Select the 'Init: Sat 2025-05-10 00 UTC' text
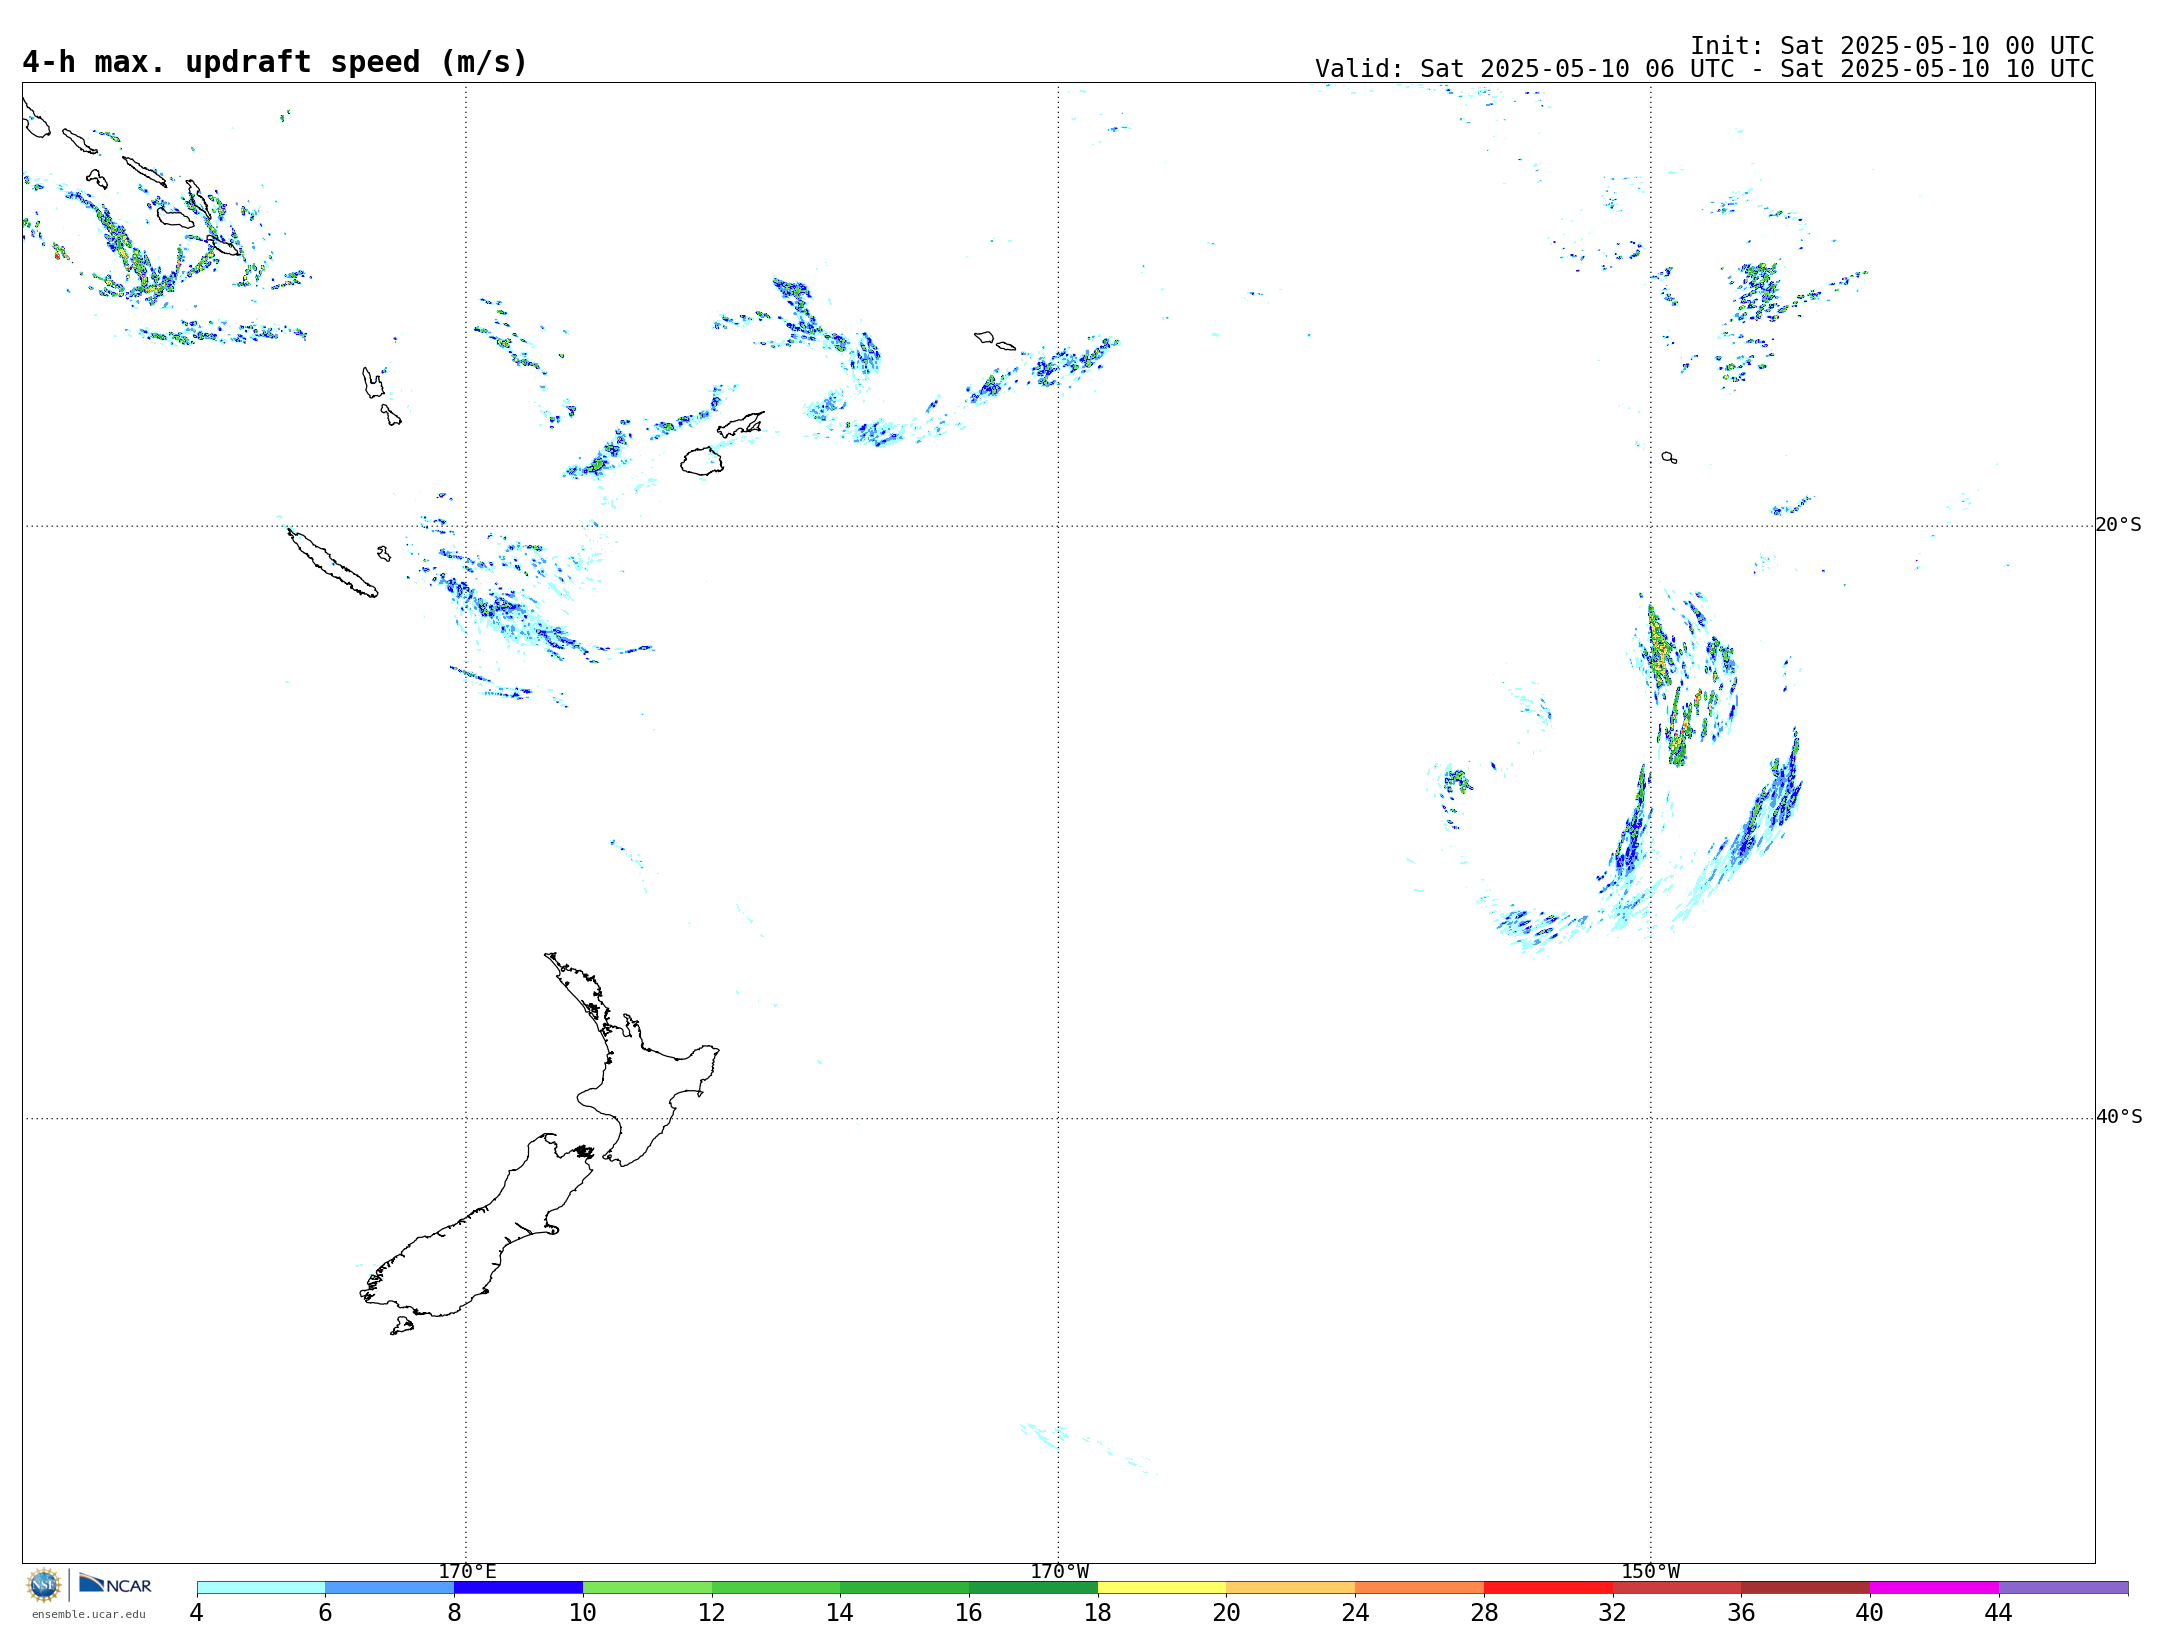This screenshot has height=1626, width=2160. [x=1892, y=46]
